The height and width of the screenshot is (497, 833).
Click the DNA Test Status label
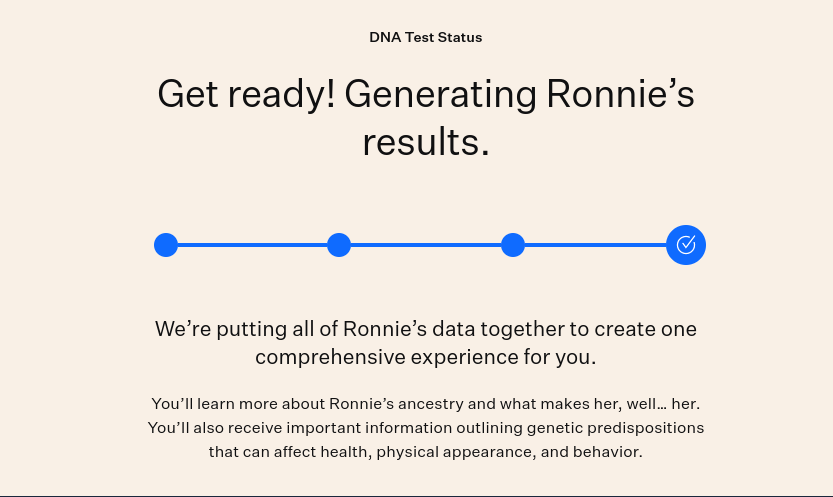click(x=426, y=37)
